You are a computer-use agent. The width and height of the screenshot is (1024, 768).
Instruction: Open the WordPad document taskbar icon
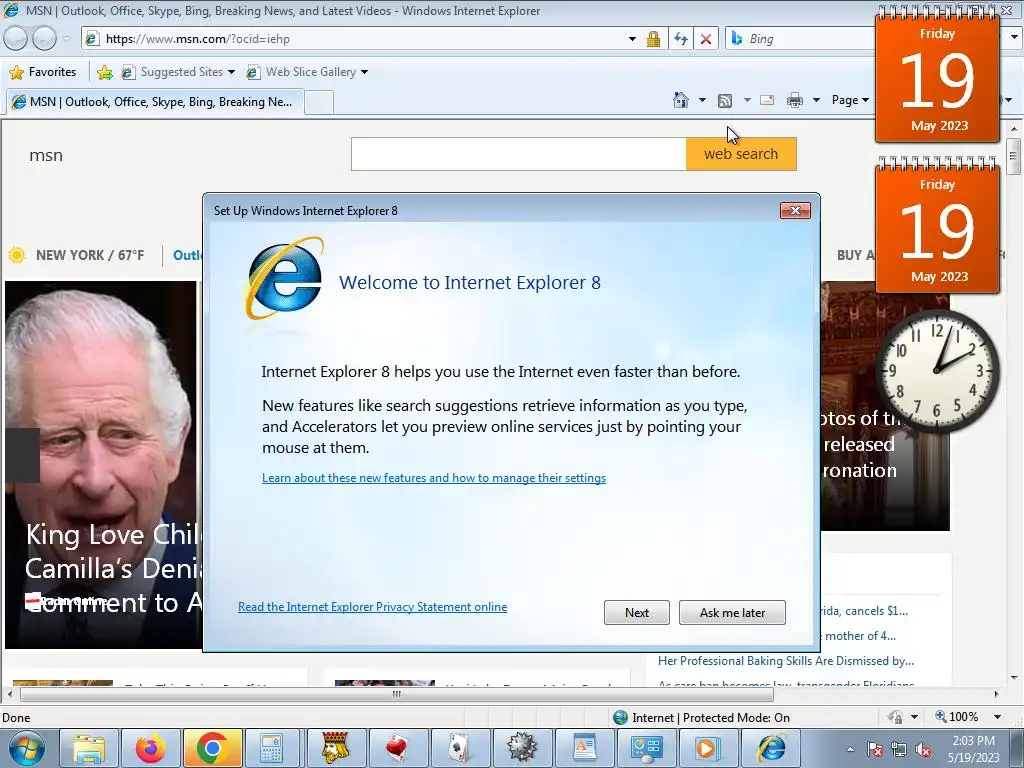[584, 748]
